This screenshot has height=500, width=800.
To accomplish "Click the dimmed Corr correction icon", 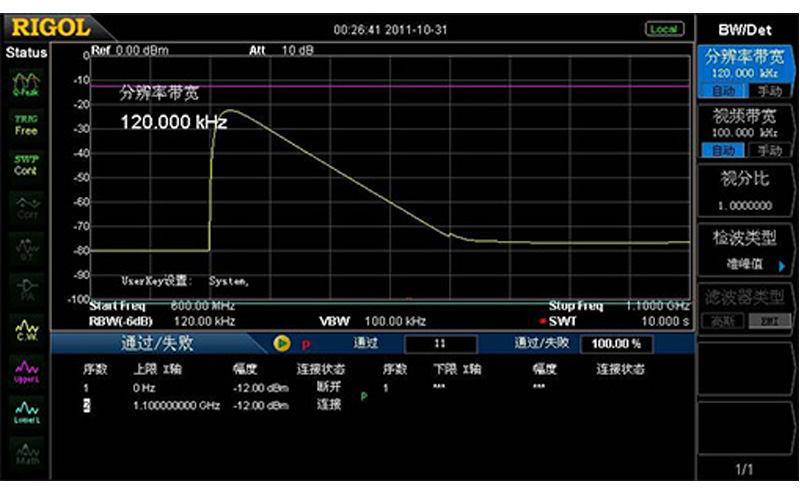I will 25,206.
